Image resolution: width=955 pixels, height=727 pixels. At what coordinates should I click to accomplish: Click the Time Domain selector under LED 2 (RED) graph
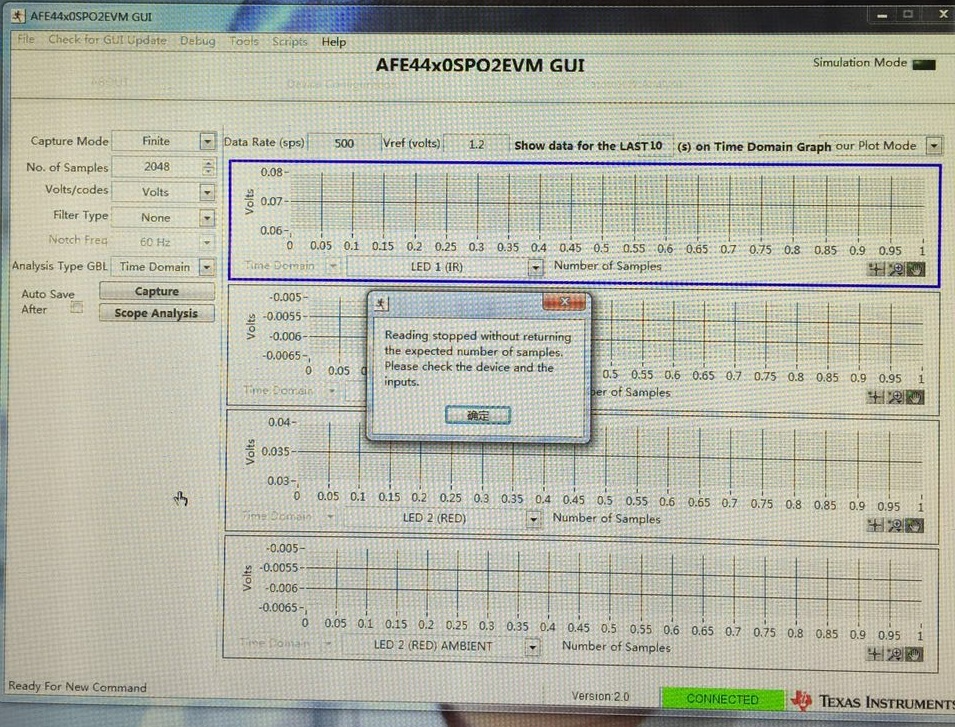click(x=289, y=516)
